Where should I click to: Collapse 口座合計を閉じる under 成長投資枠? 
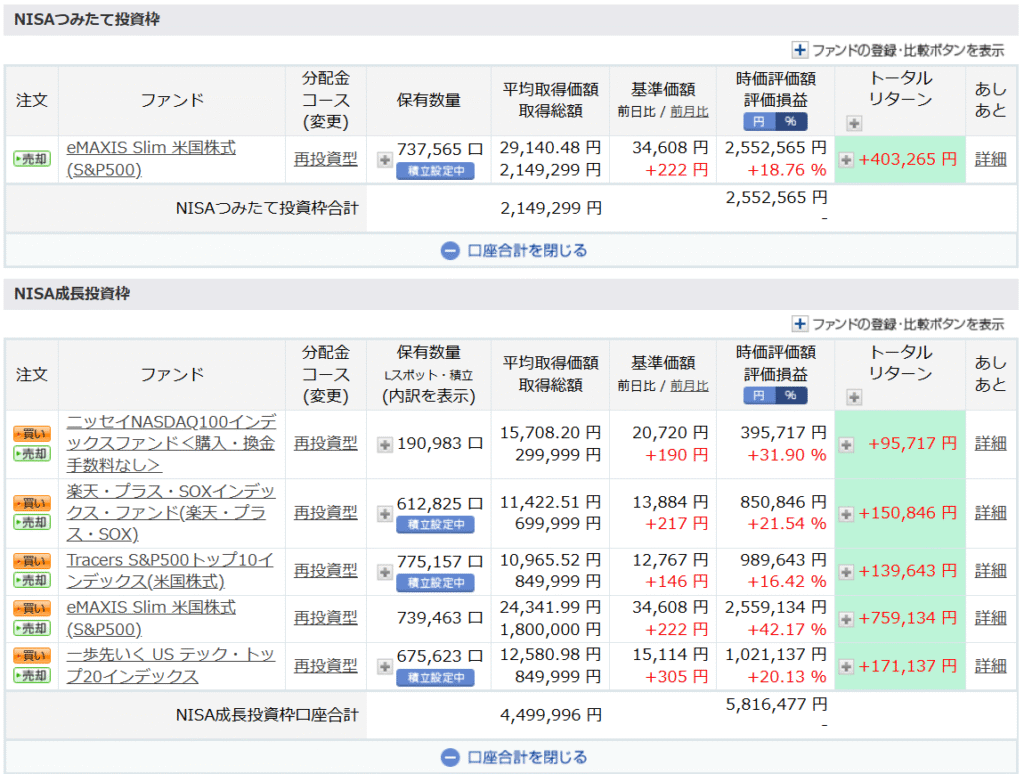(x=514, y=757)
